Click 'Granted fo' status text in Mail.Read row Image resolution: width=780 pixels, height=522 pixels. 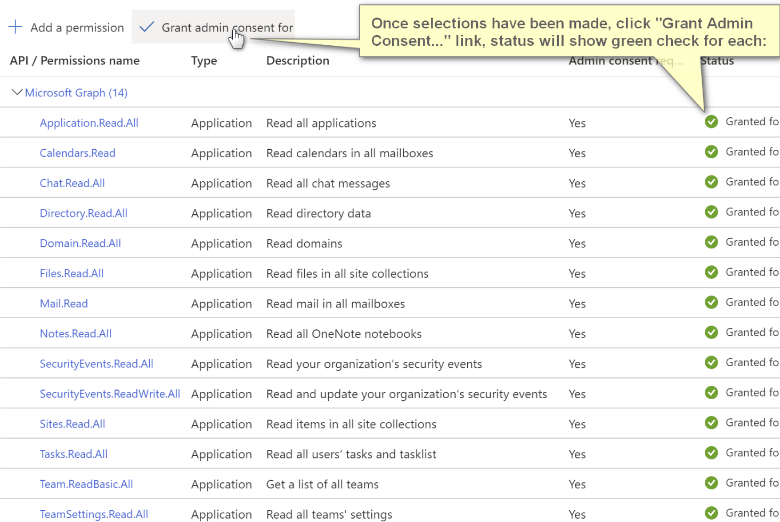click(752, 302)
